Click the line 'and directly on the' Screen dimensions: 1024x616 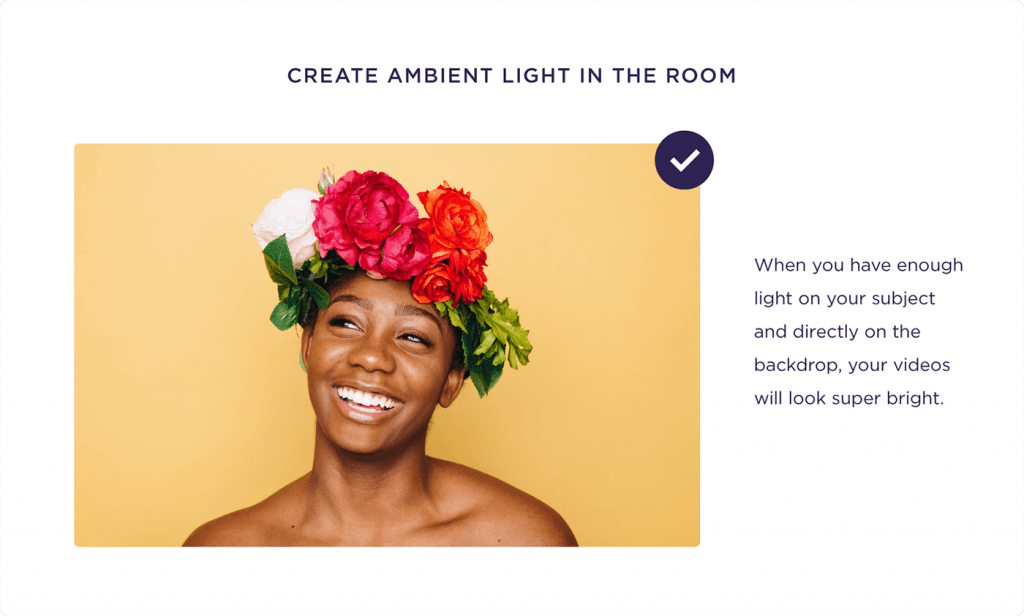[837, 332]
